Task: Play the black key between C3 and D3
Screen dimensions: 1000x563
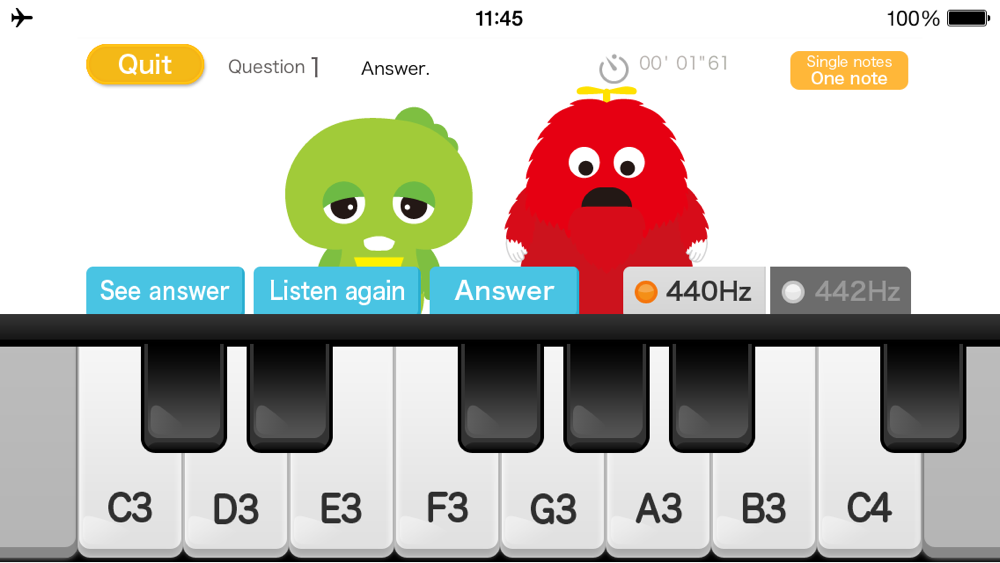Action: 184,395
